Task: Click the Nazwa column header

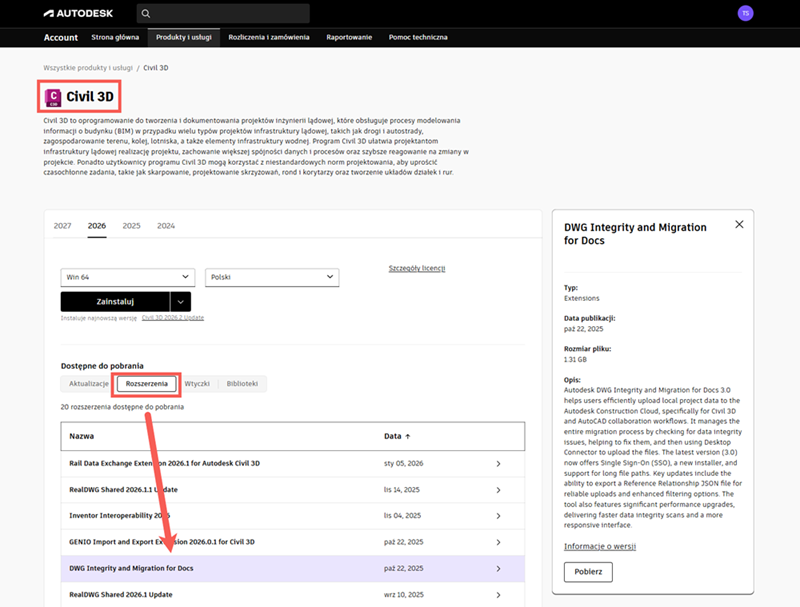Action: pos(82,437)
